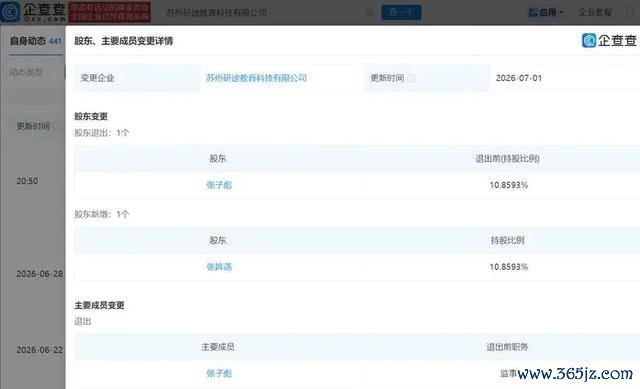Click the 主要成员变更 section heading
Image resolution: width=640 pixels, height=389 pixels.
click(x=99, y=305)
